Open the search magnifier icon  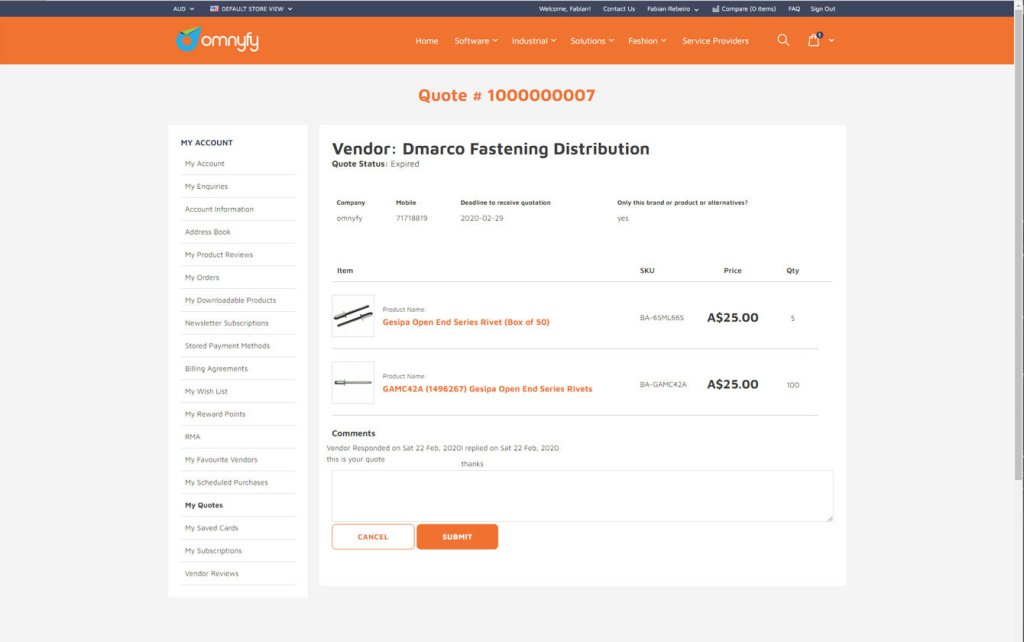783,40
